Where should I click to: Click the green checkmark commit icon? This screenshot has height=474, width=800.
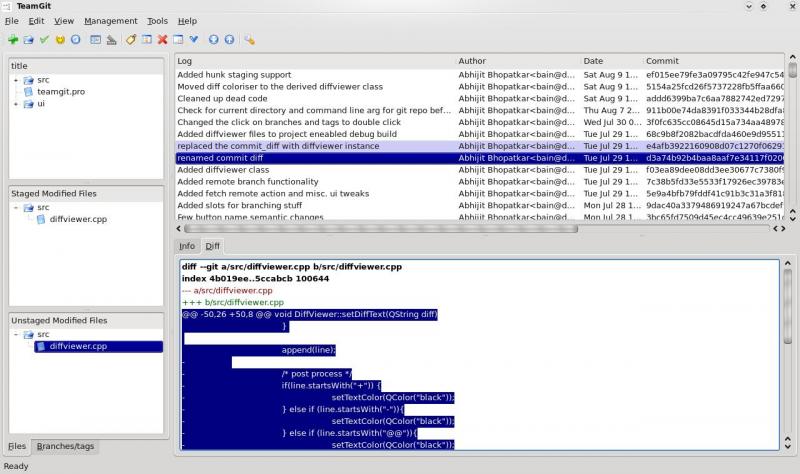(x=44, y=40)
